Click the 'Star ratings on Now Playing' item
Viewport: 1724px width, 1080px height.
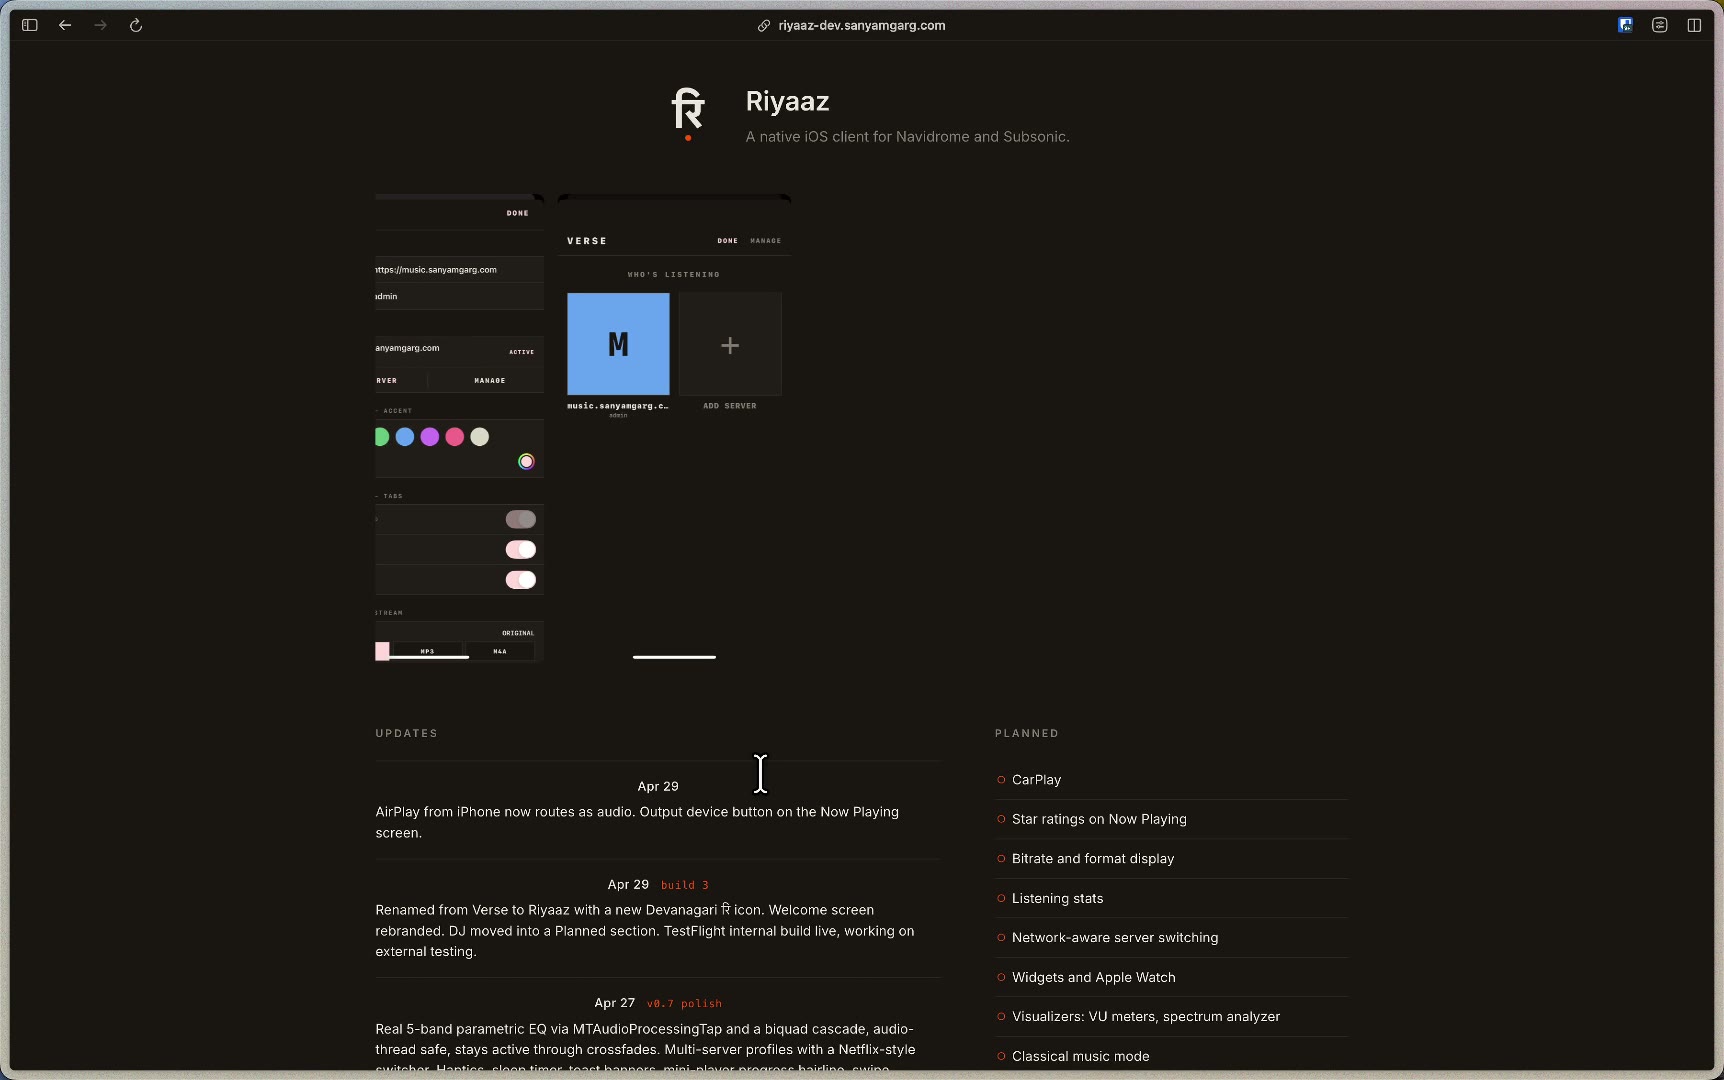click(1099, 820)
